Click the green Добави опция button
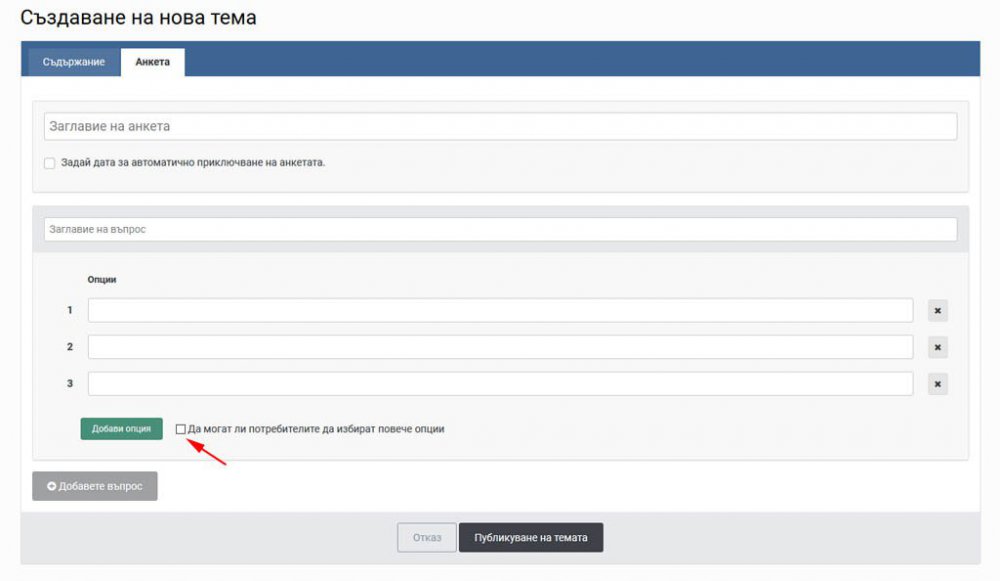The image size is (1000, 581). pos(123,428)
